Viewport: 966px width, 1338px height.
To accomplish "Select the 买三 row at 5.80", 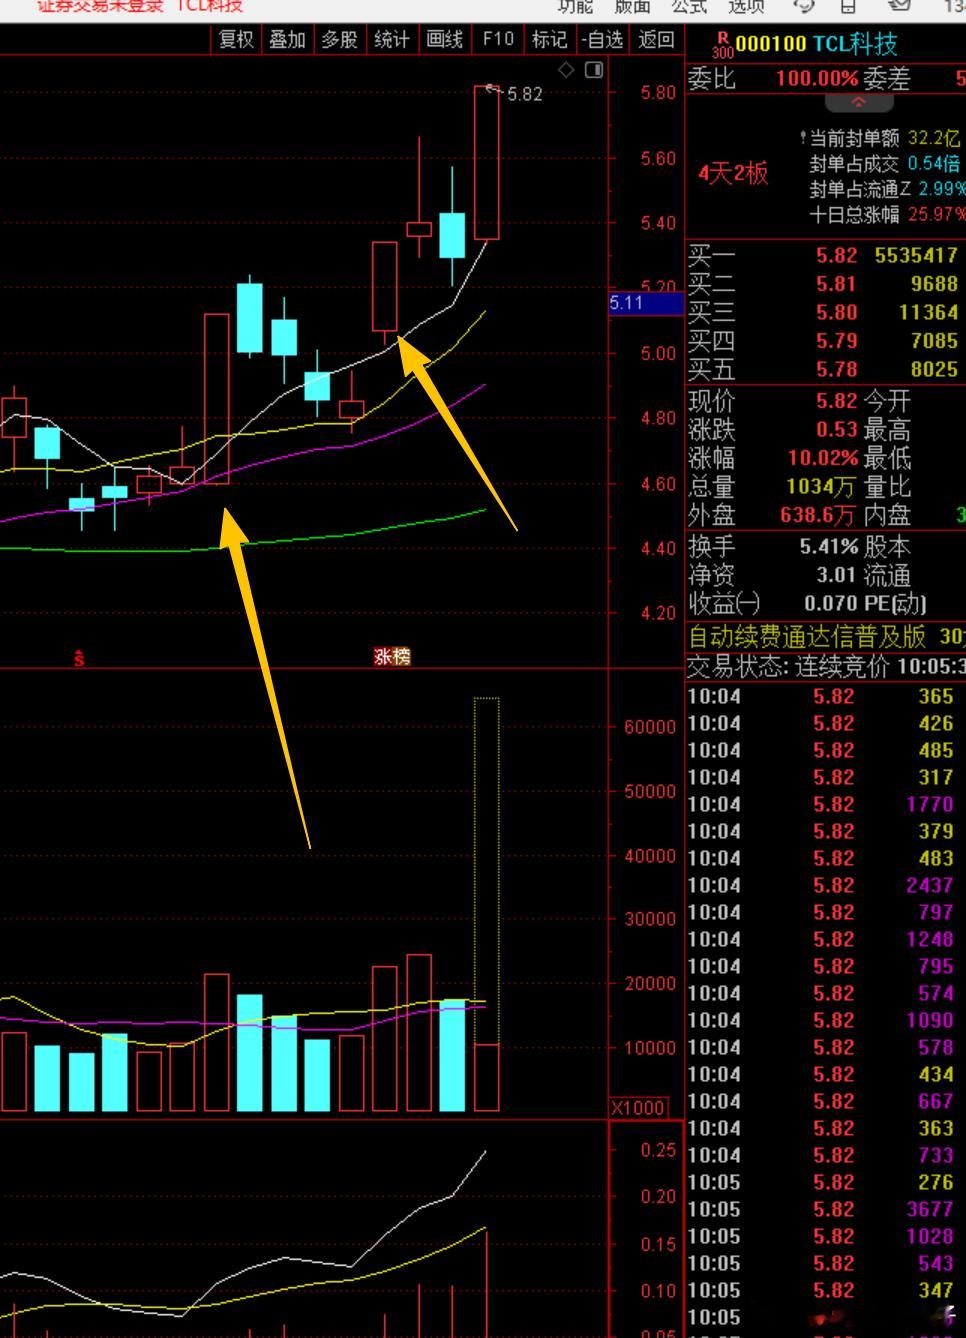I will pos(825,312).
